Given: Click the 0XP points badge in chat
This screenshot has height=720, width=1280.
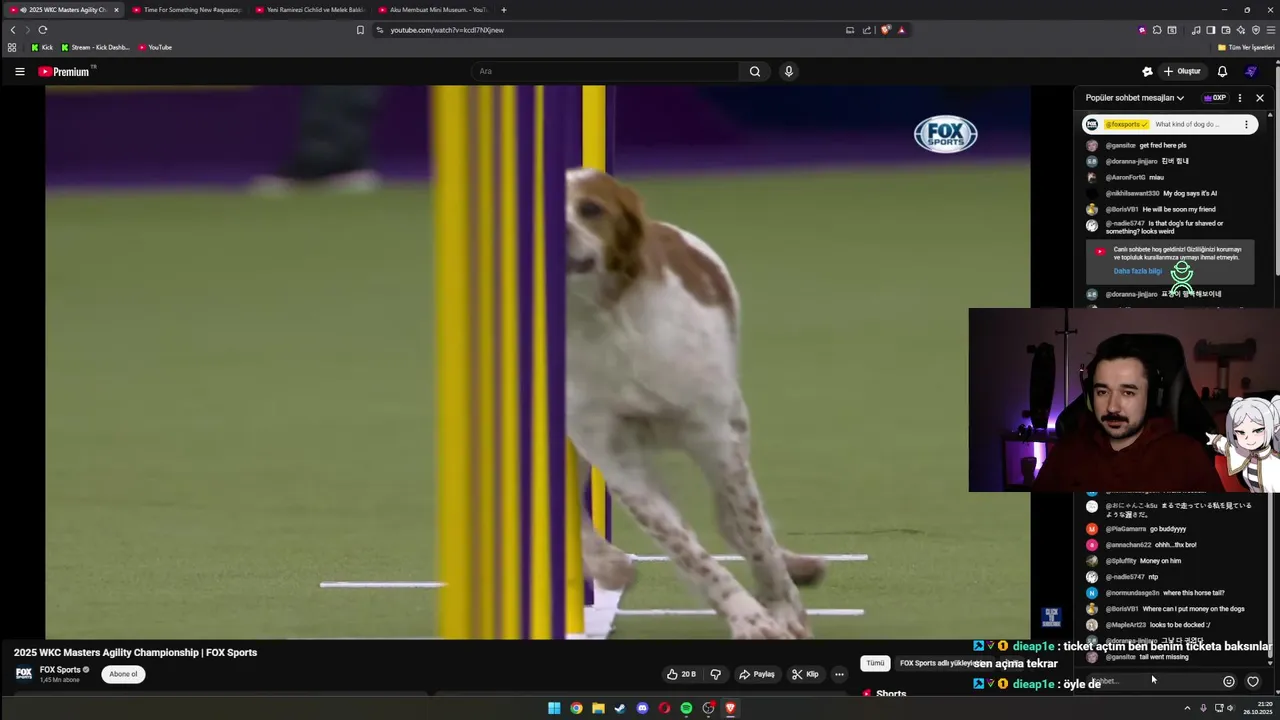Looking at the screenshot, I should (1215, 98).
